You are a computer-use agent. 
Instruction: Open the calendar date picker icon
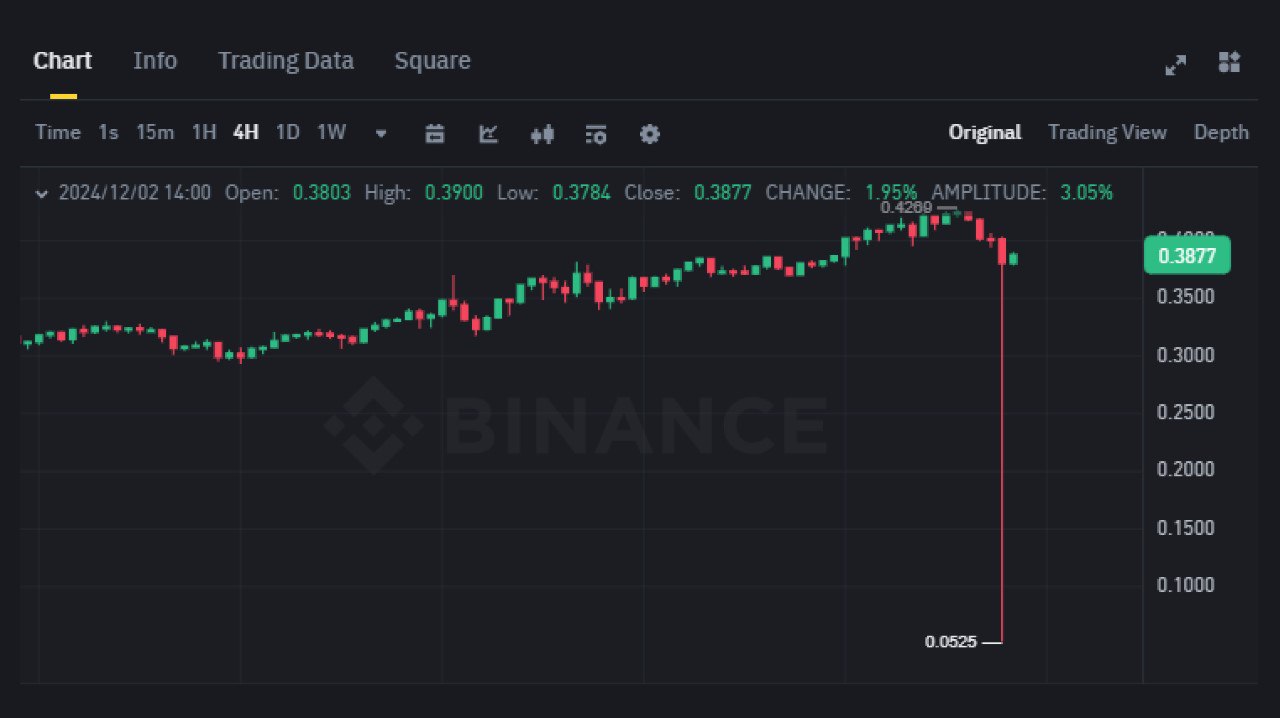435,133
